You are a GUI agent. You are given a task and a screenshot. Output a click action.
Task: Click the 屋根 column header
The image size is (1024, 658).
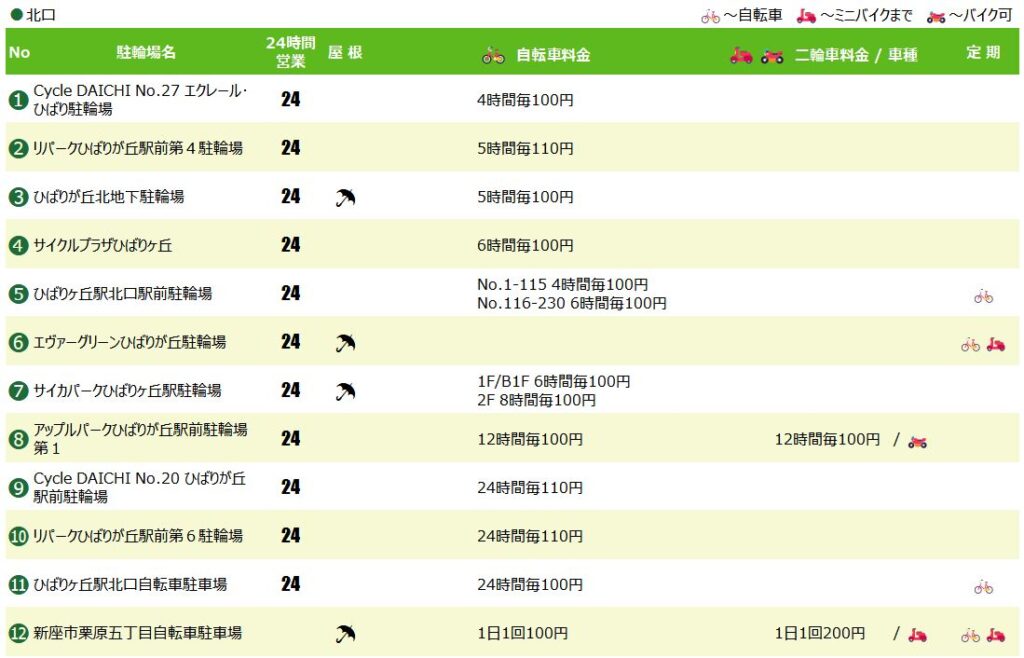point(345,53)
